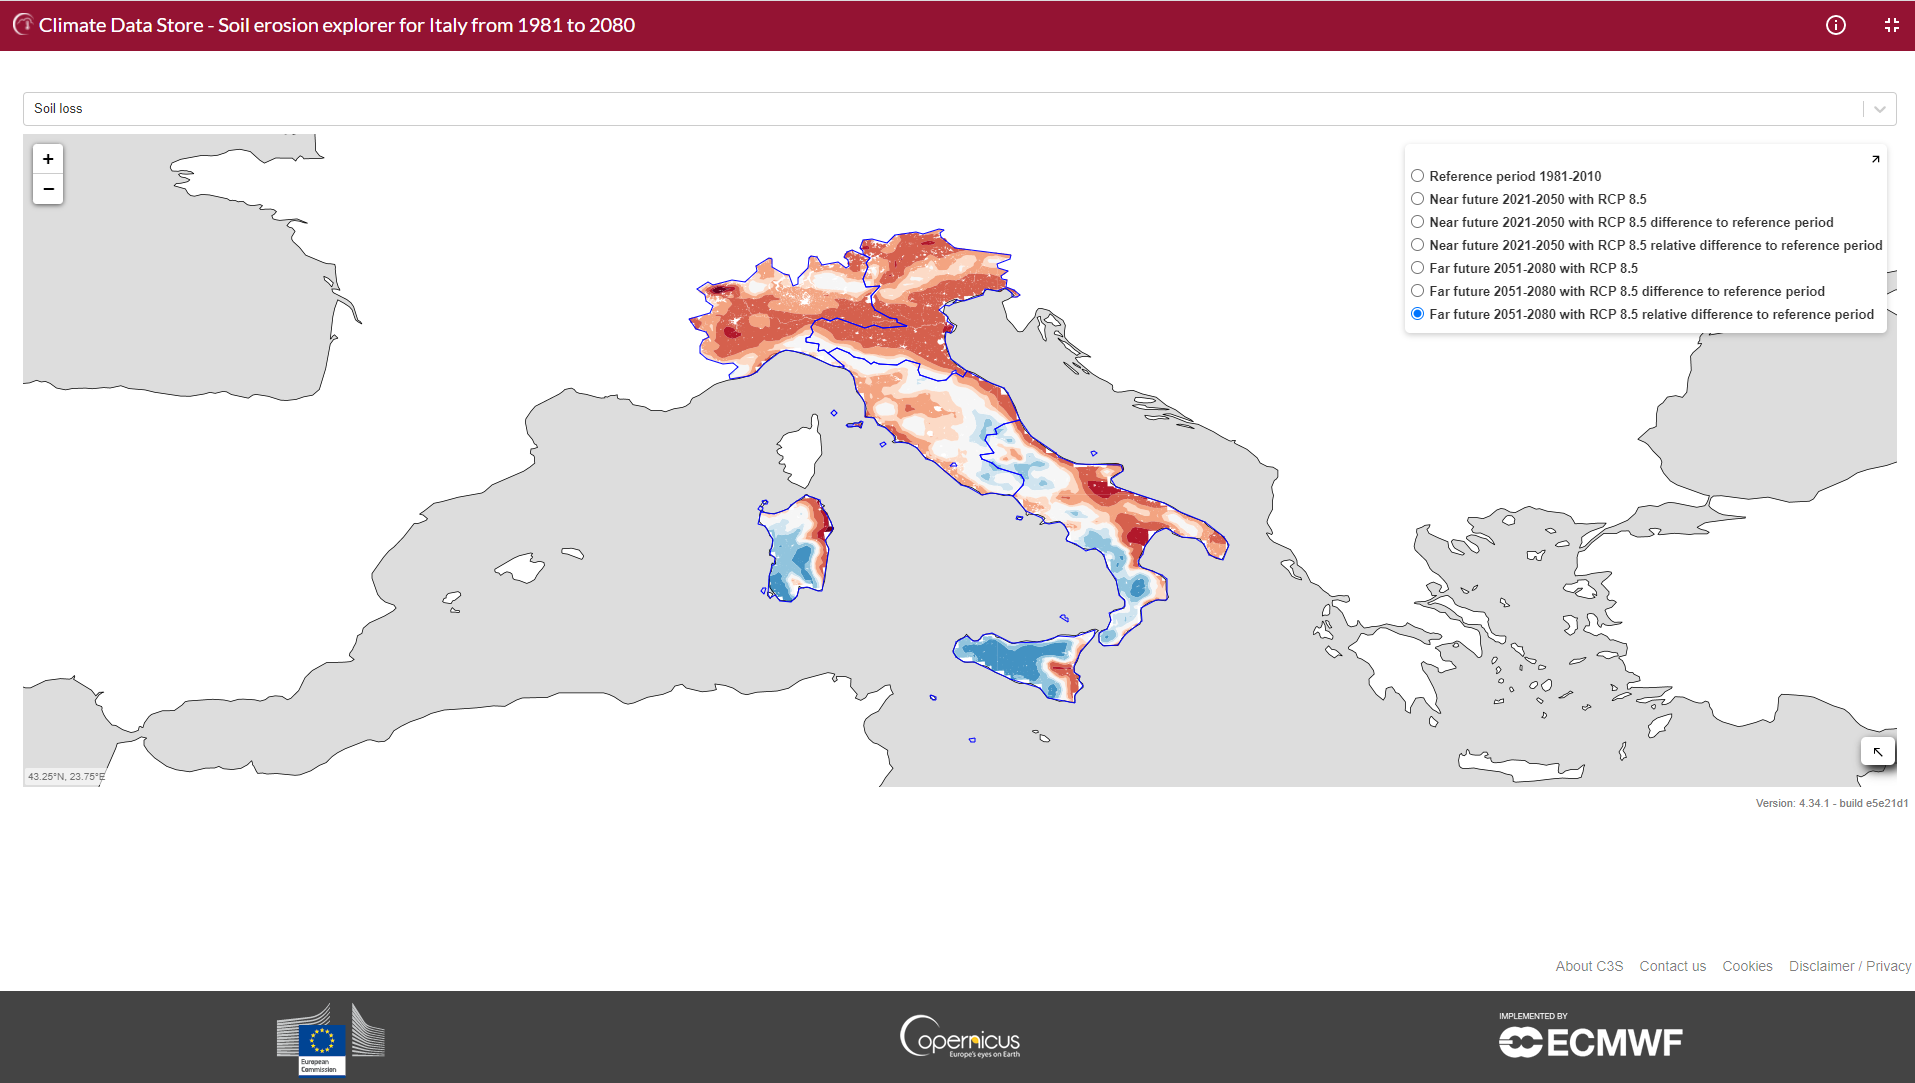Click the European Commission logo
1915x1083 pixels.
click(329, 1040)
